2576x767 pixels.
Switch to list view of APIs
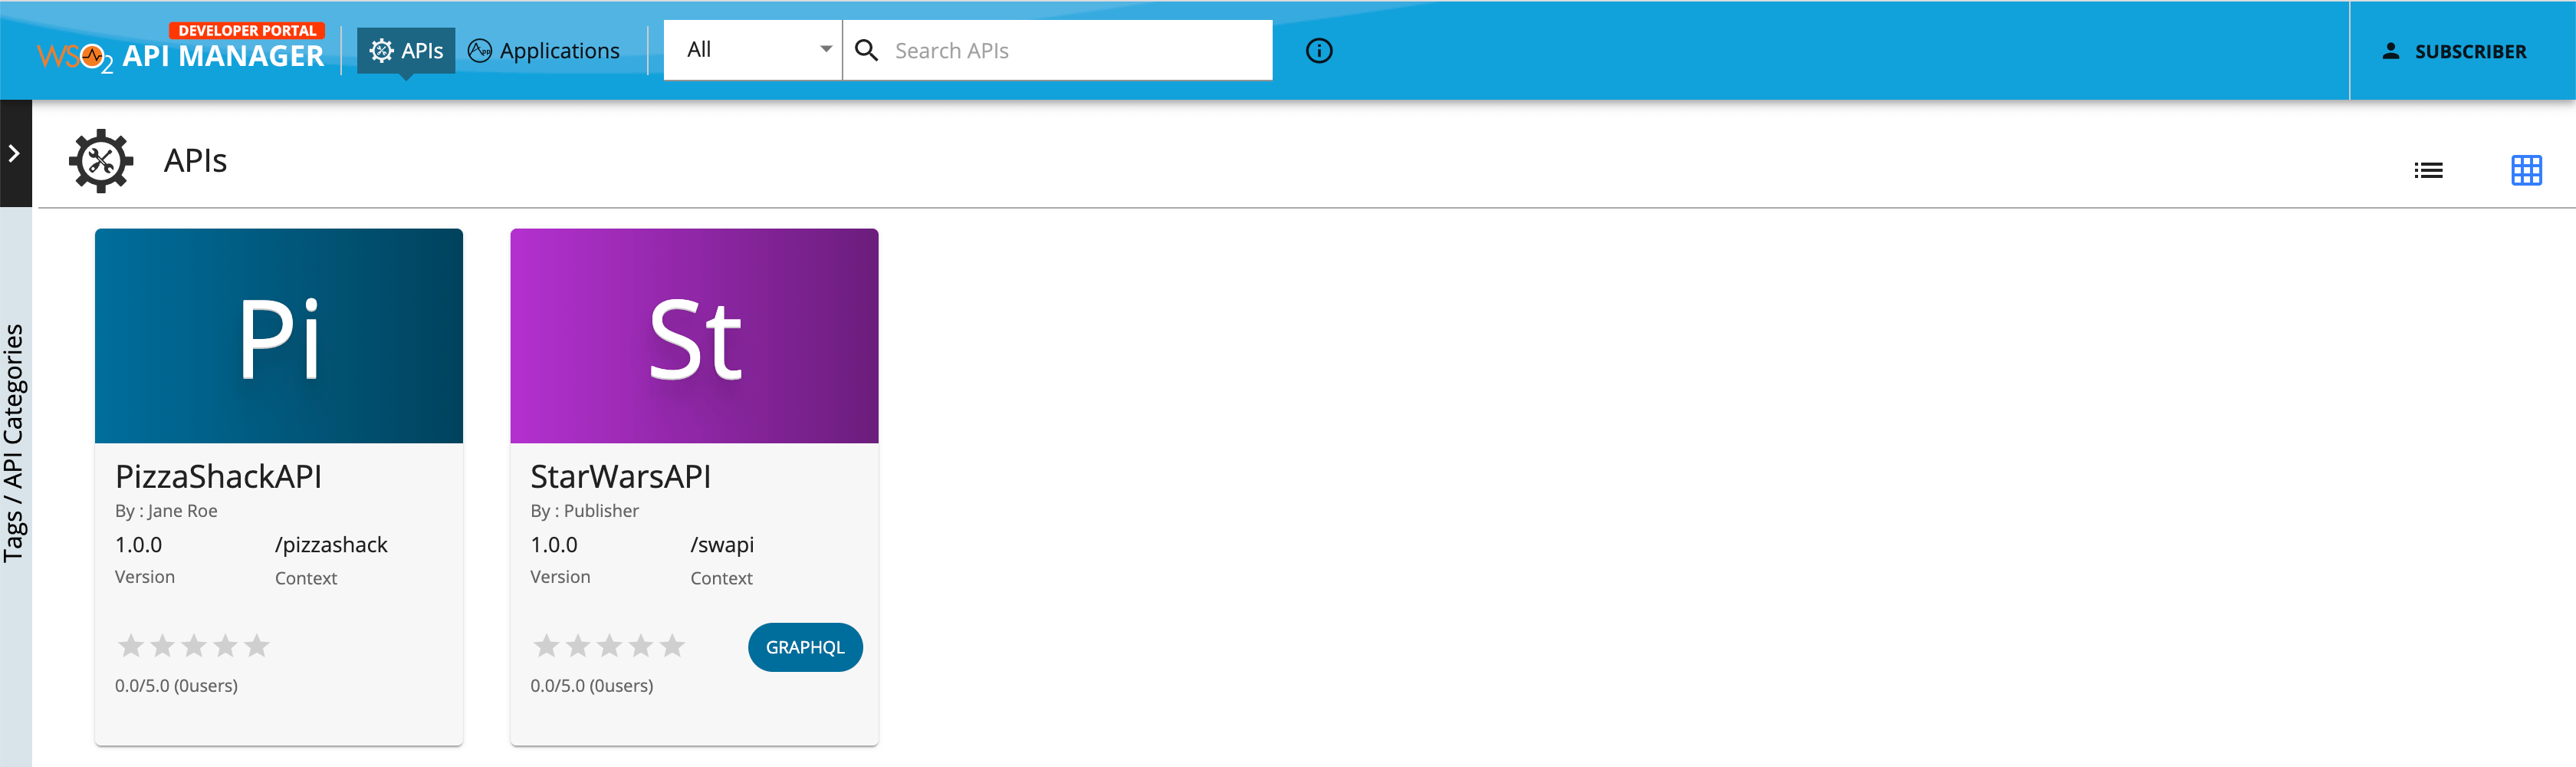pyautogui.click(x=2428, y=170)
